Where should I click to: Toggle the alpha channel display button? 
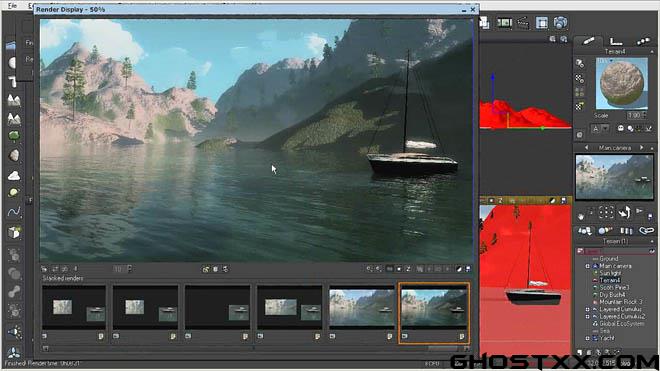coord(399,269)
